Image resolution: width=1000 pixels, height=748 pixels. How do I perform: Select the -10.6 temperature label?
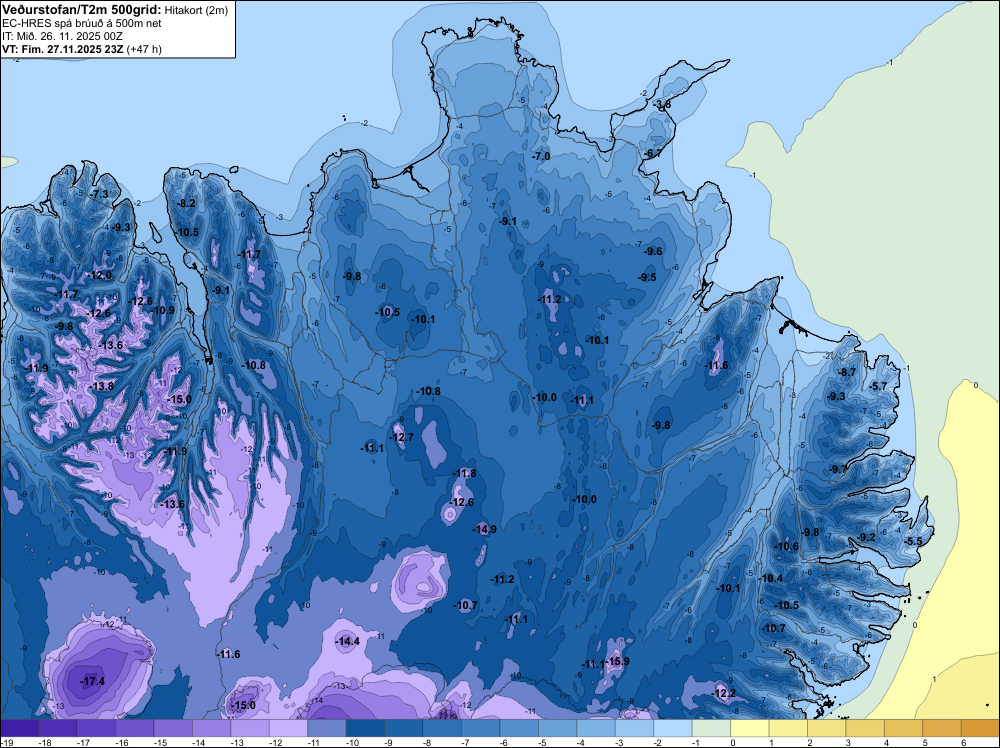pyautogui.click(x=786, y=546)
